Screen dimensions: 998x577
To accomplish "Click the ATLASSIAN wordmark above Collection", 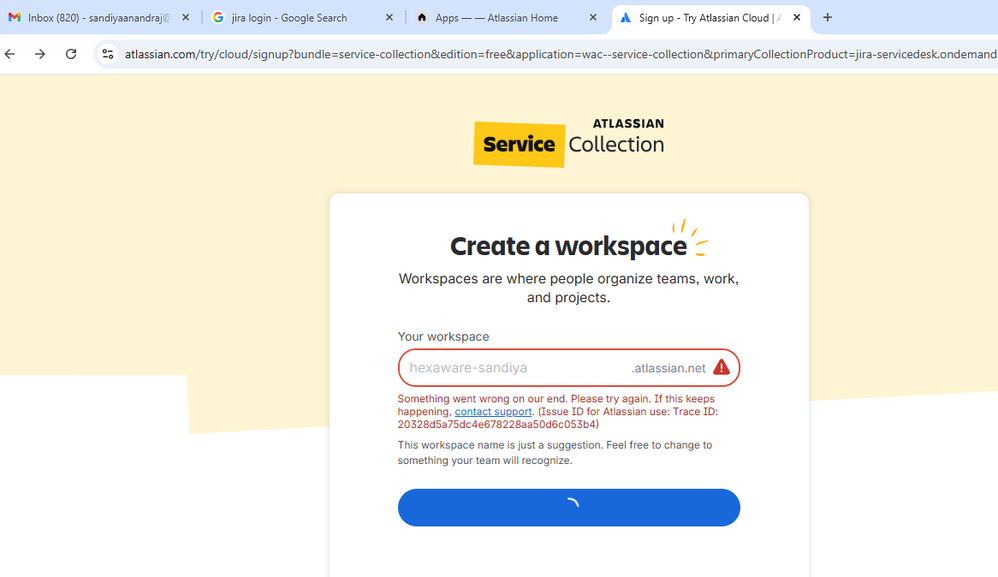I will pos(628,123).
